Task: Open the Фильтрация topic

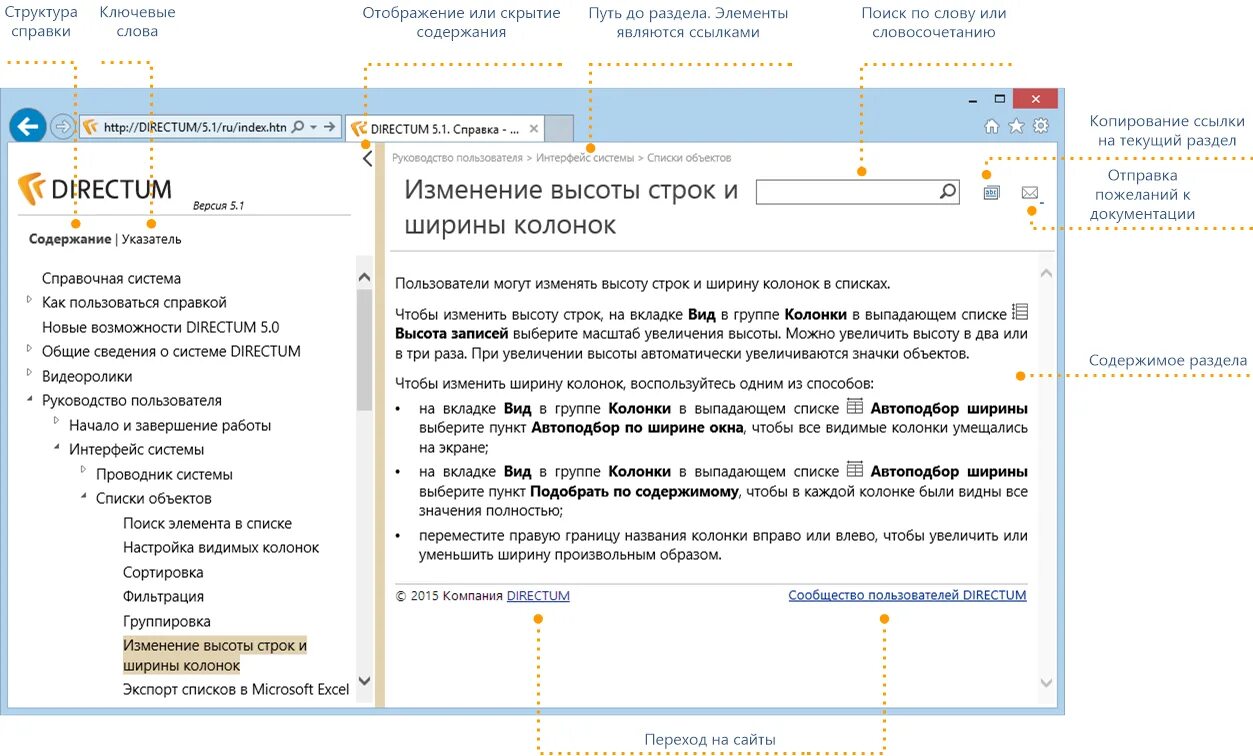Action: pos(163,597)
